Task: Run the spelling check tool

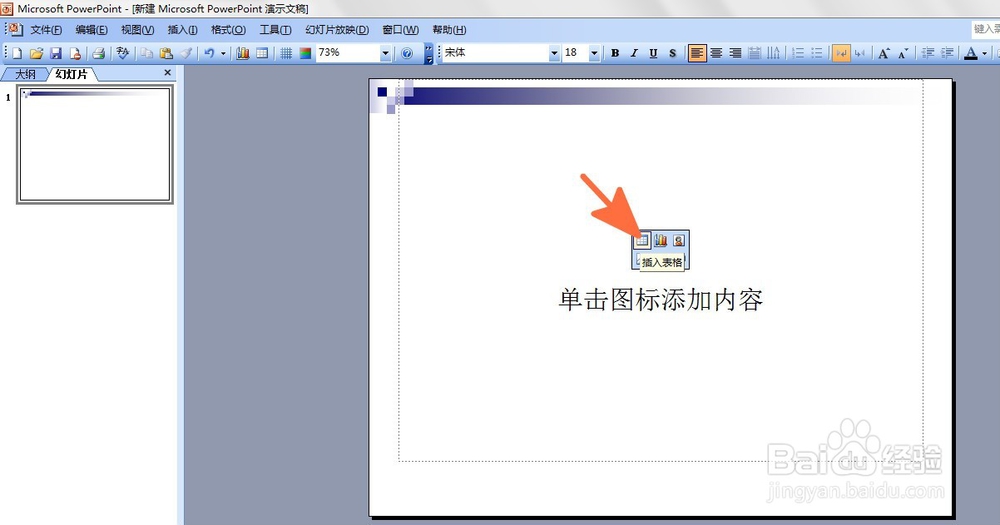Action: click(x=122, y=53)
